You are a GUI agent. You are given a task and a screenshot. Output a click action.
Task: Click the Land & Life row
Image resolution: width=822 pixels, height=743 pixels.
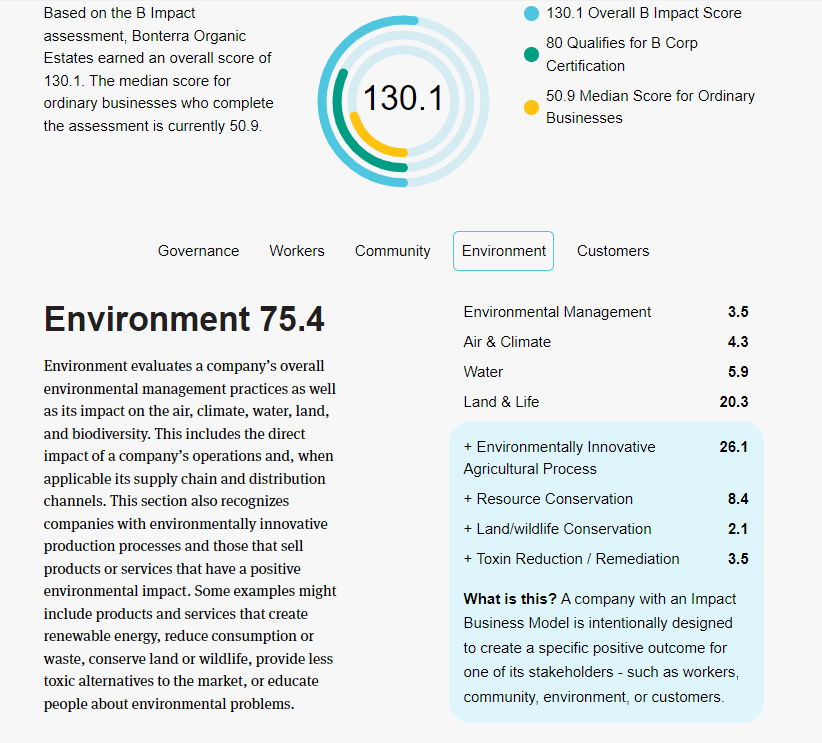point(605,402)
